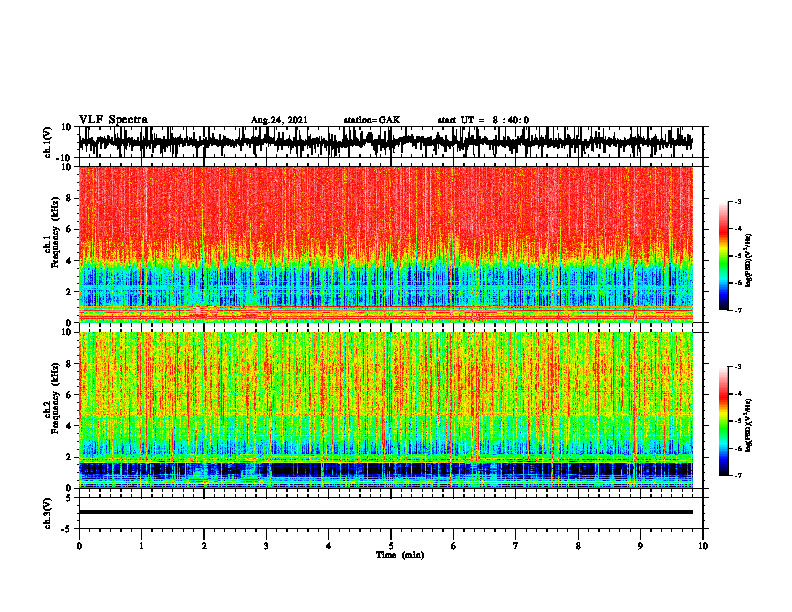Click the ch.1 voltage waveform trace
Viewport: 792px width, 612px height.
(385, 142)
